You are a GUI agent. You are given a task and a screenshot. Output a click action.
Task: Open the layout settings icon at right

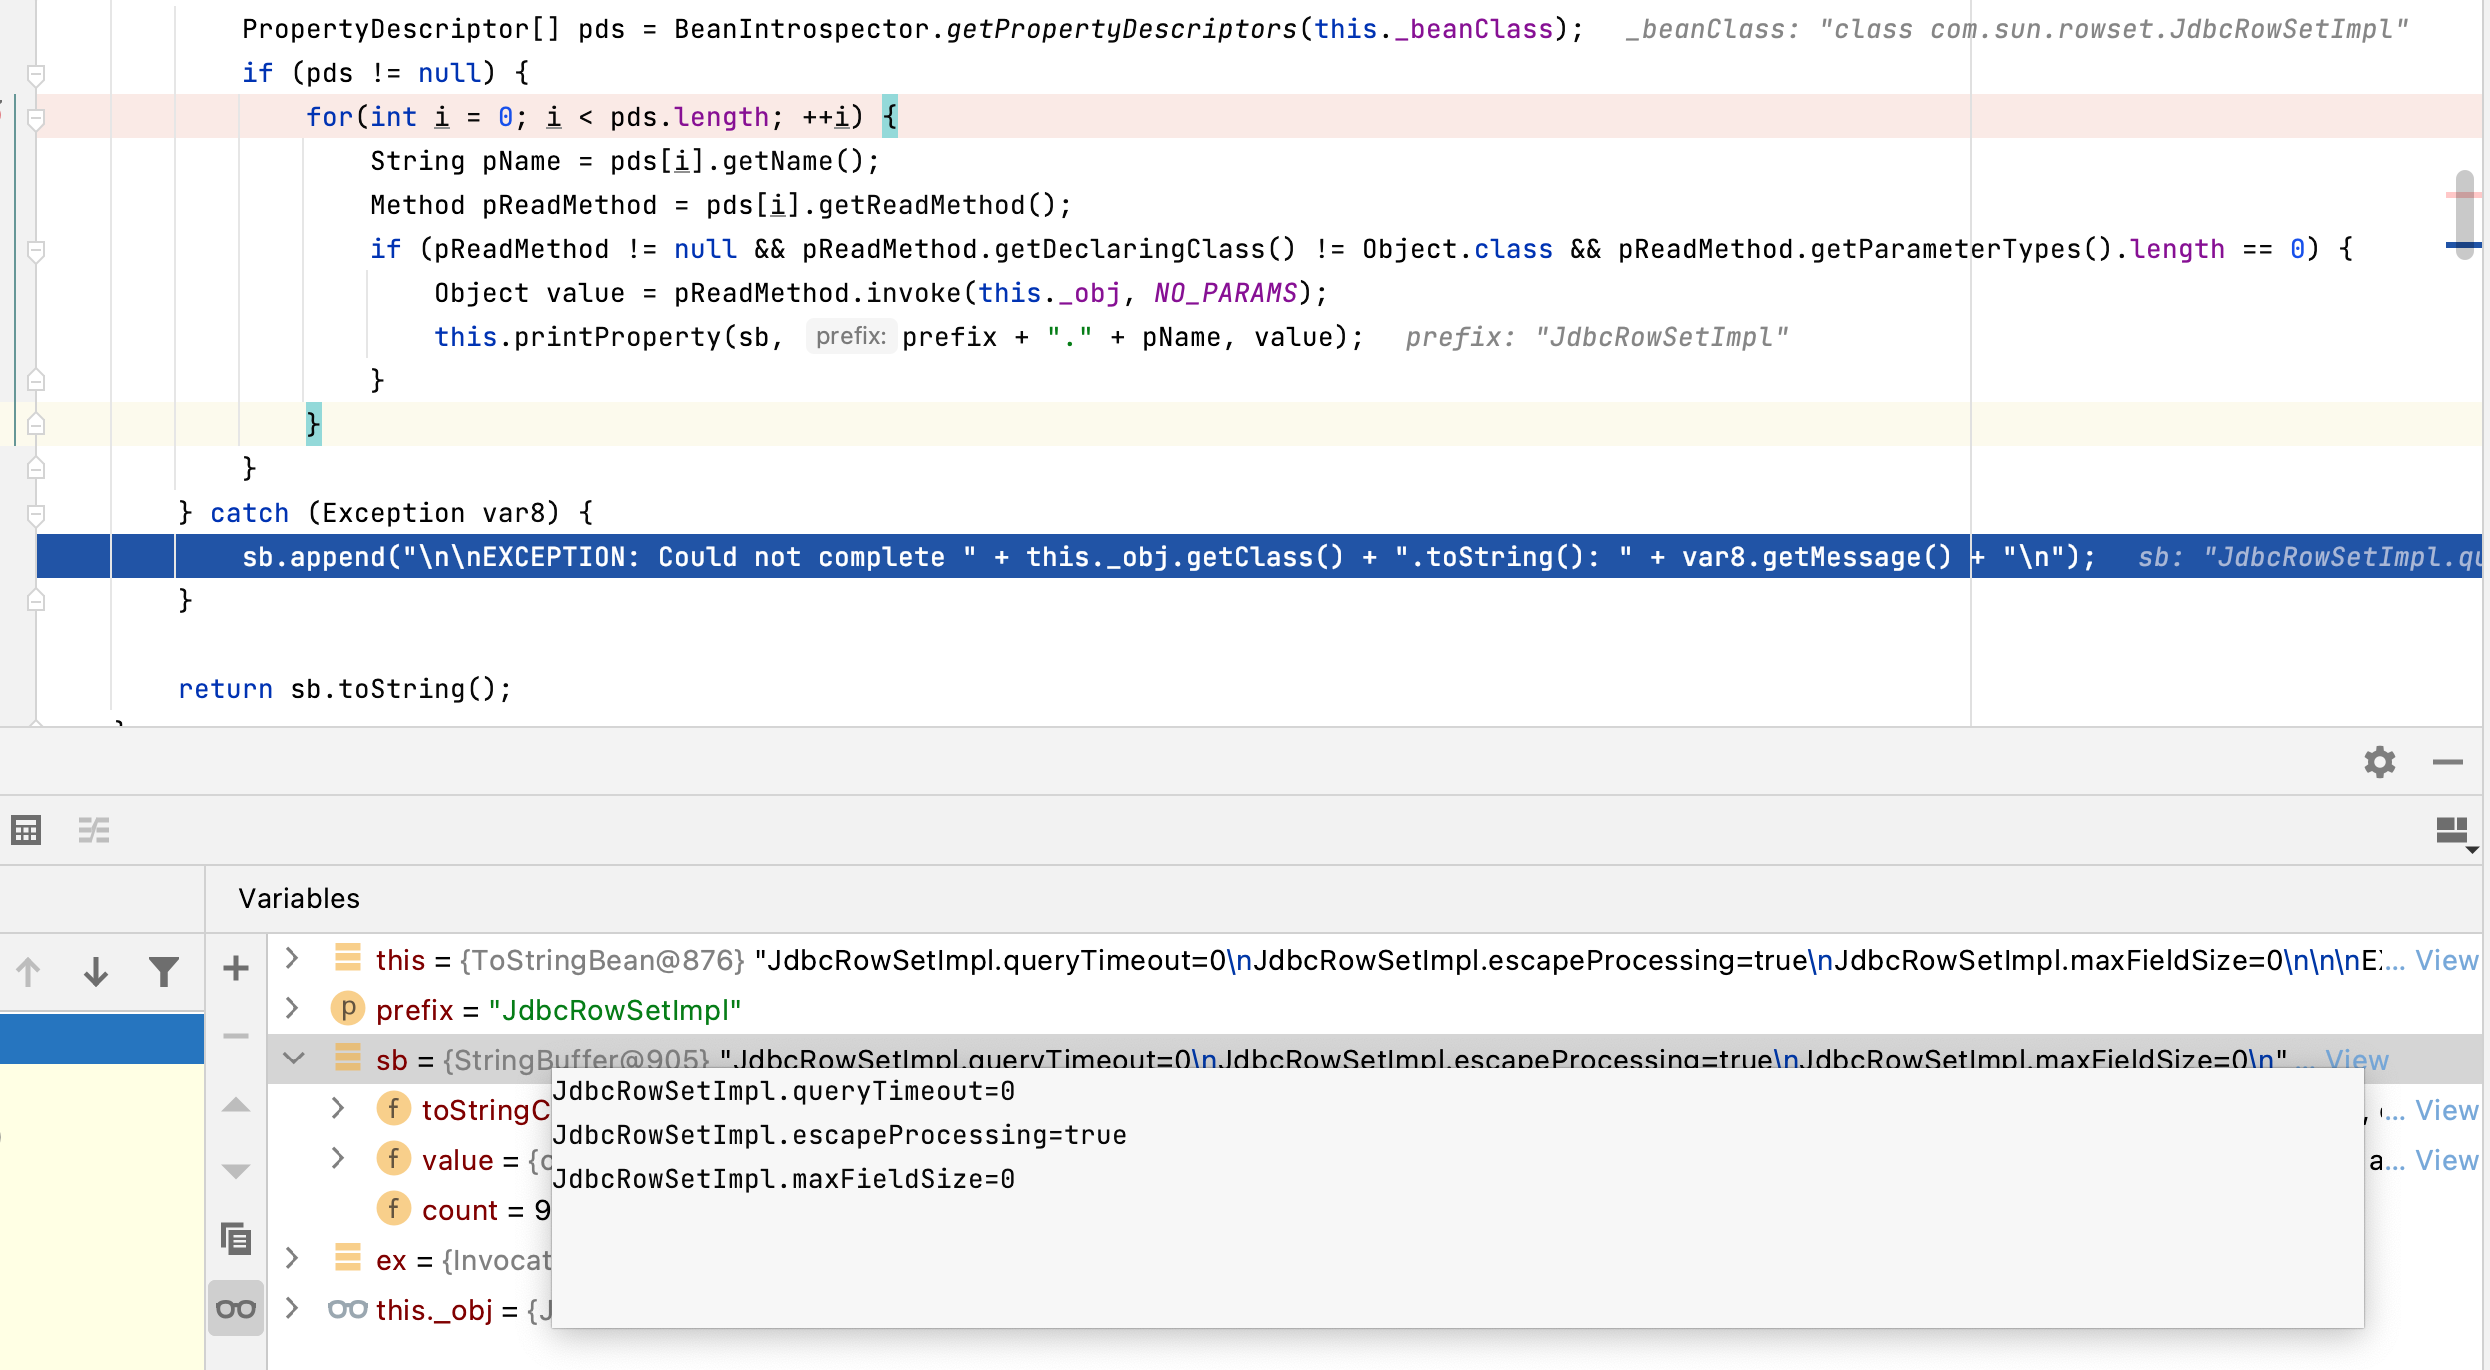pyautogui.click(x=2453, y=830)
